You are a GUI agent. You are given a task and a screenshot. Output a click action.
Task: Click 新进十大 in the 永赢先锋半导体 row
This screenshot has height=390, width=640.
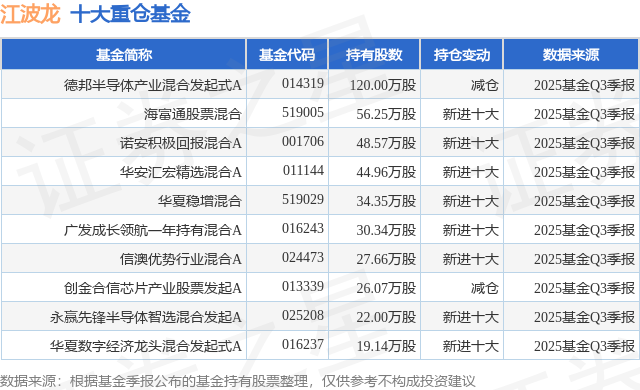point(471,317)
